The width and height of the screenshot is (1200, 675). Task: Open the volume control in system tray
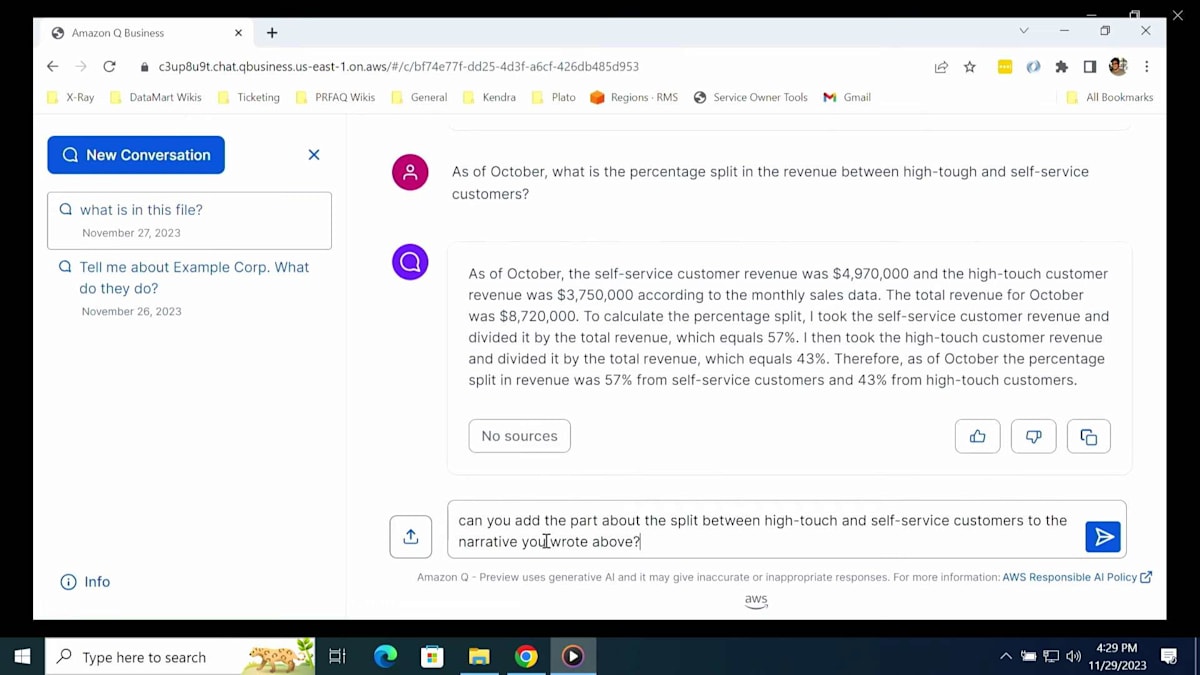pos(1073,657)
